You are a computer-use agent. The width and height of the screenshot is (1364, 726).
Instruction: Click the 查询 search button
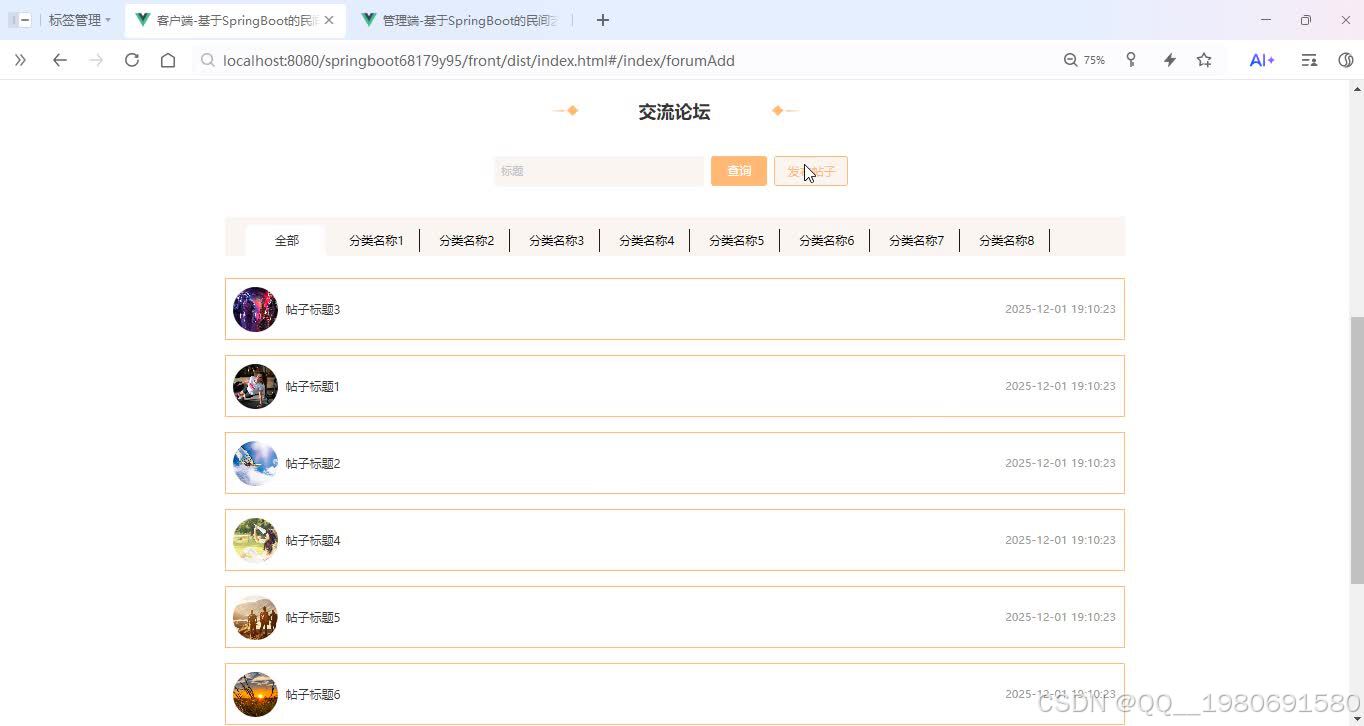click(739, 171)
